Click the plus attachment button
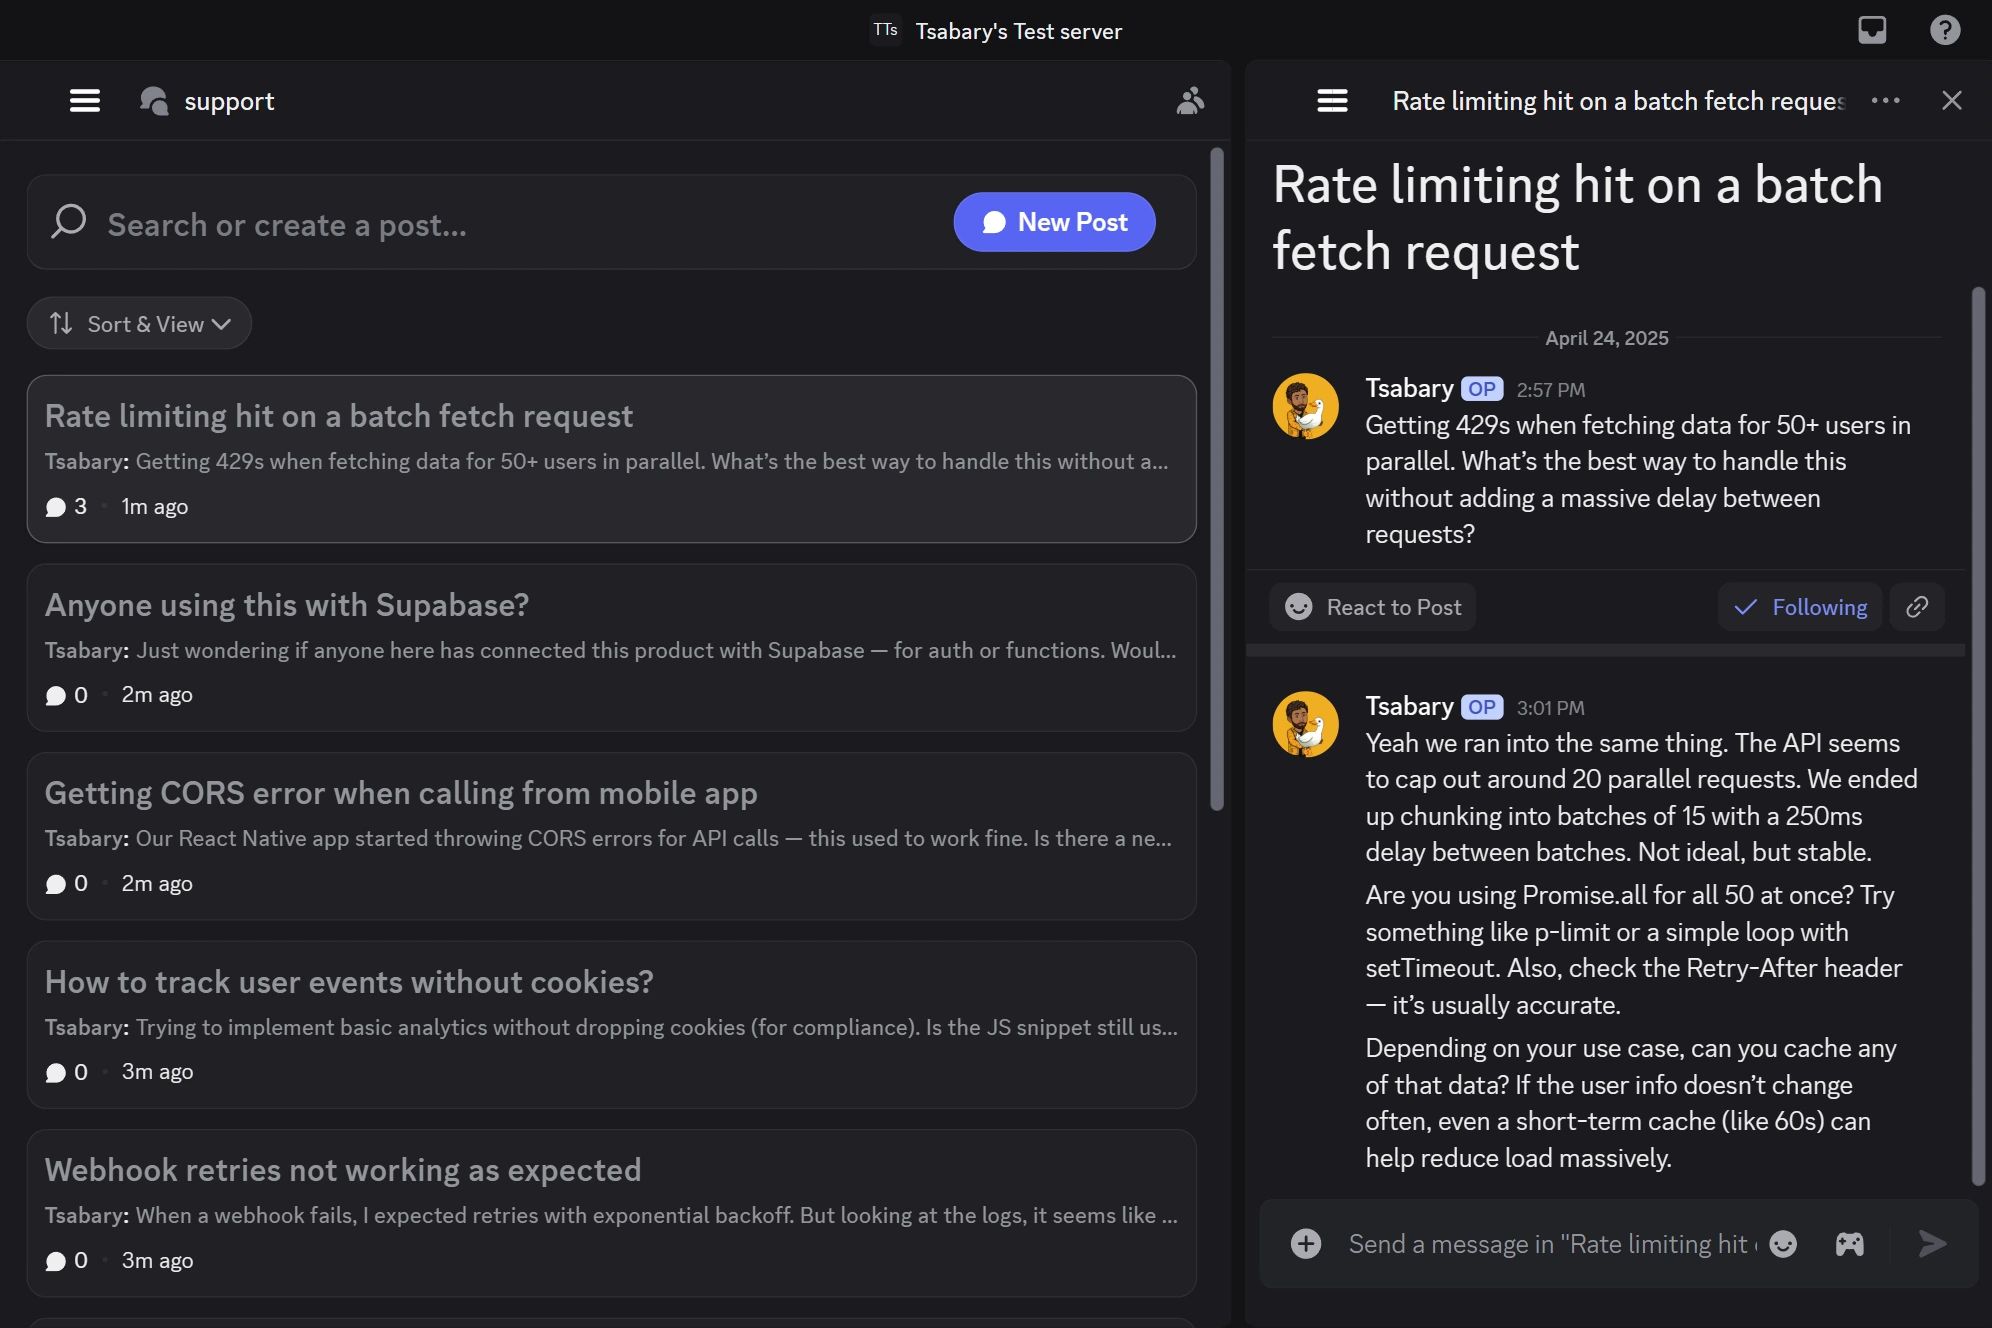Image resolution: width=1992 pixels, height=1328 pixels. 1306,1244
